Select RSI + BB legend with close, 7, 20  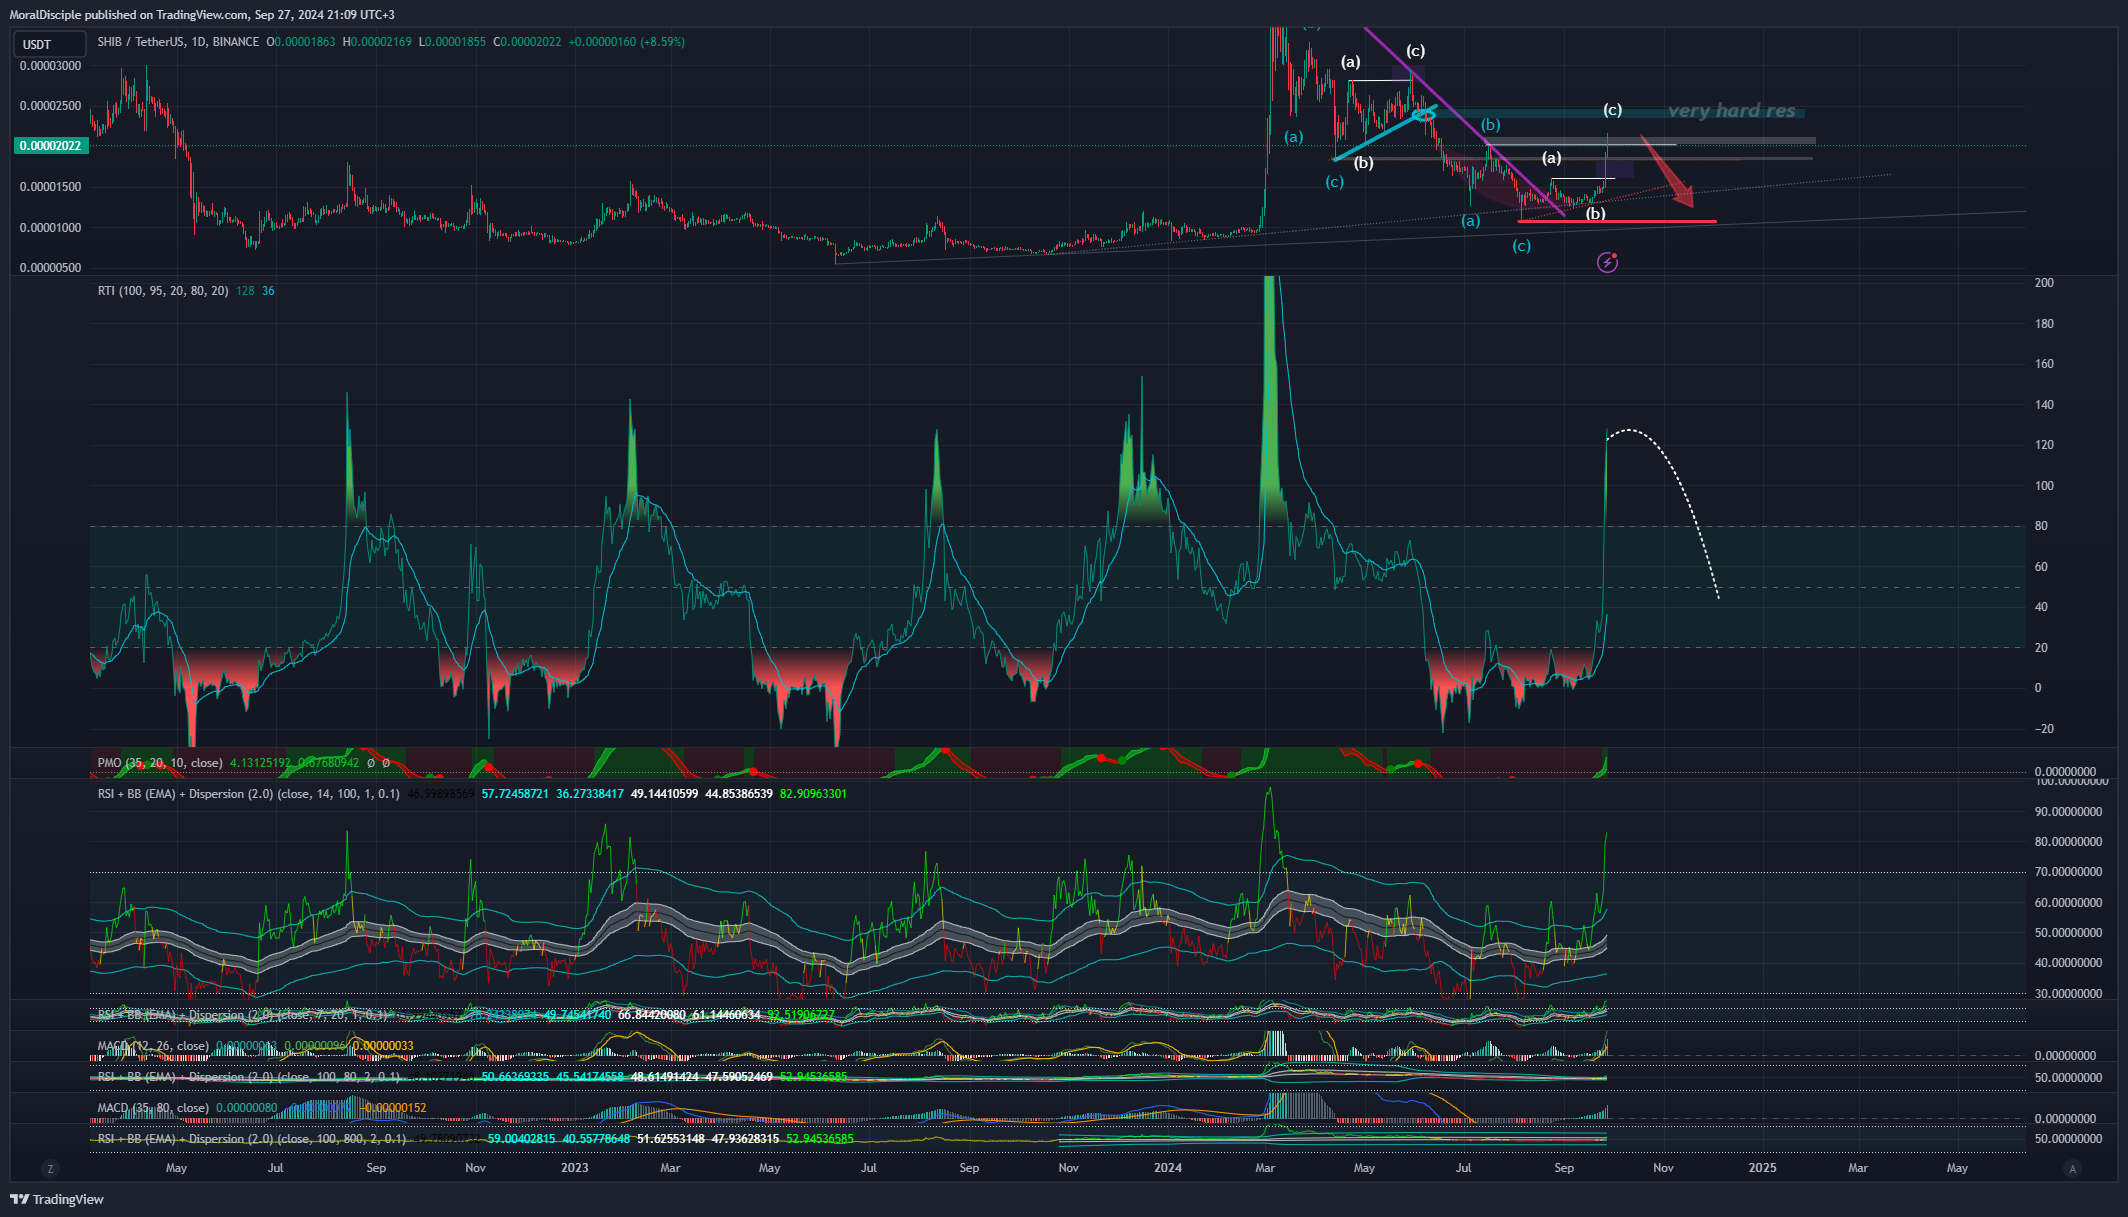(x=241, y=1015)
